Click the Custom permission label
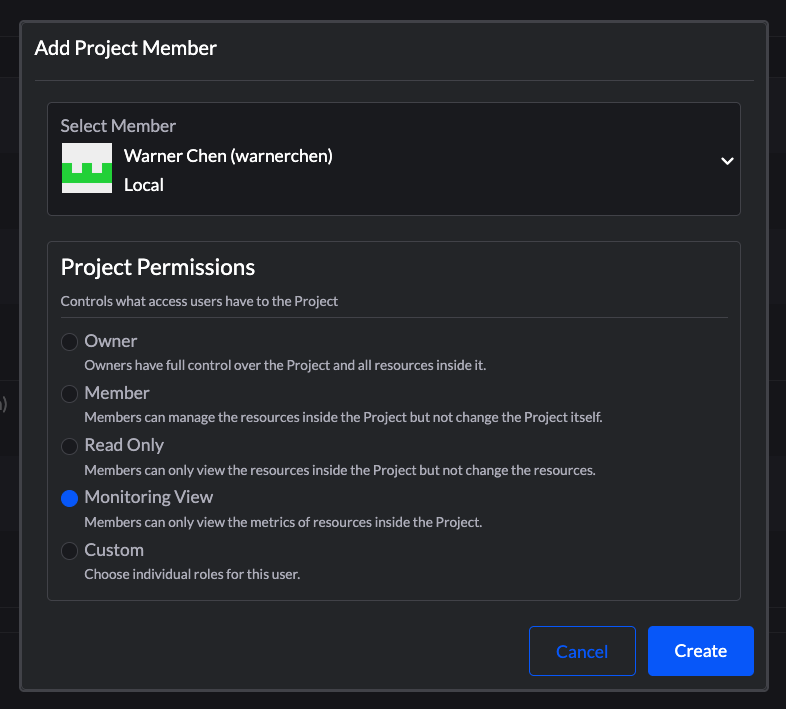This screenshot has width=786, height=709. pos(114,550)
